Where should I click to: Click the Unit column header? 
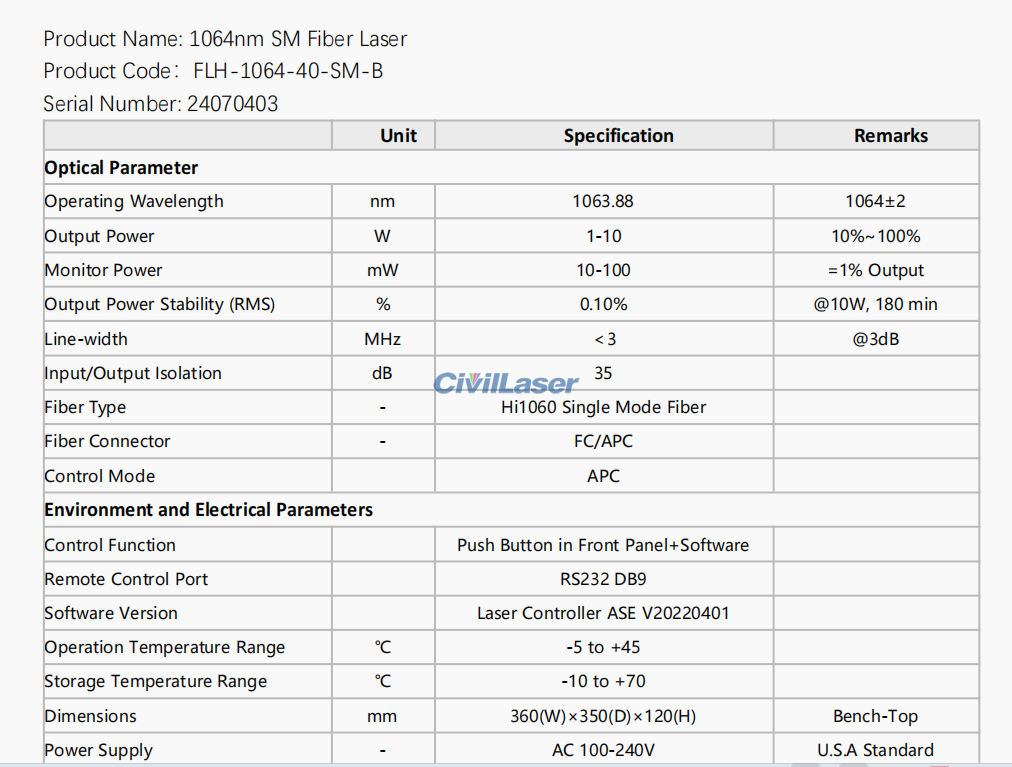point(398,136)
